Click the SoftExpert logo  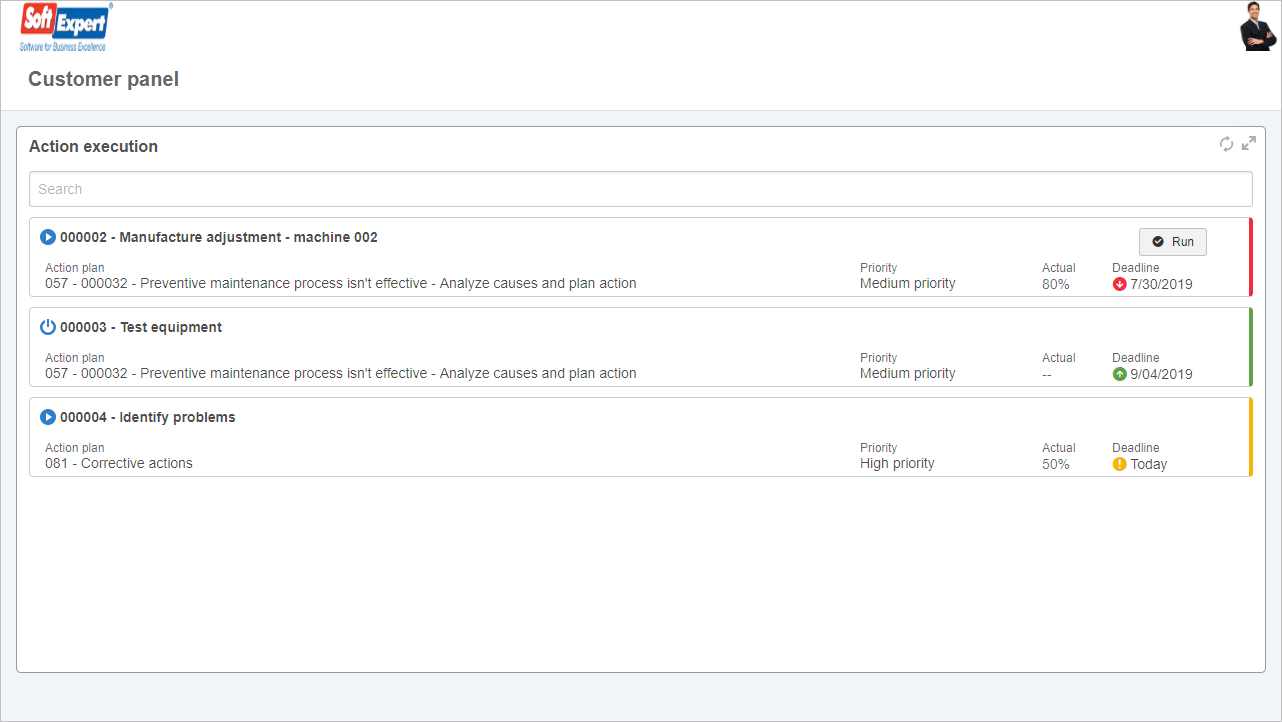(x=66, y=28)
